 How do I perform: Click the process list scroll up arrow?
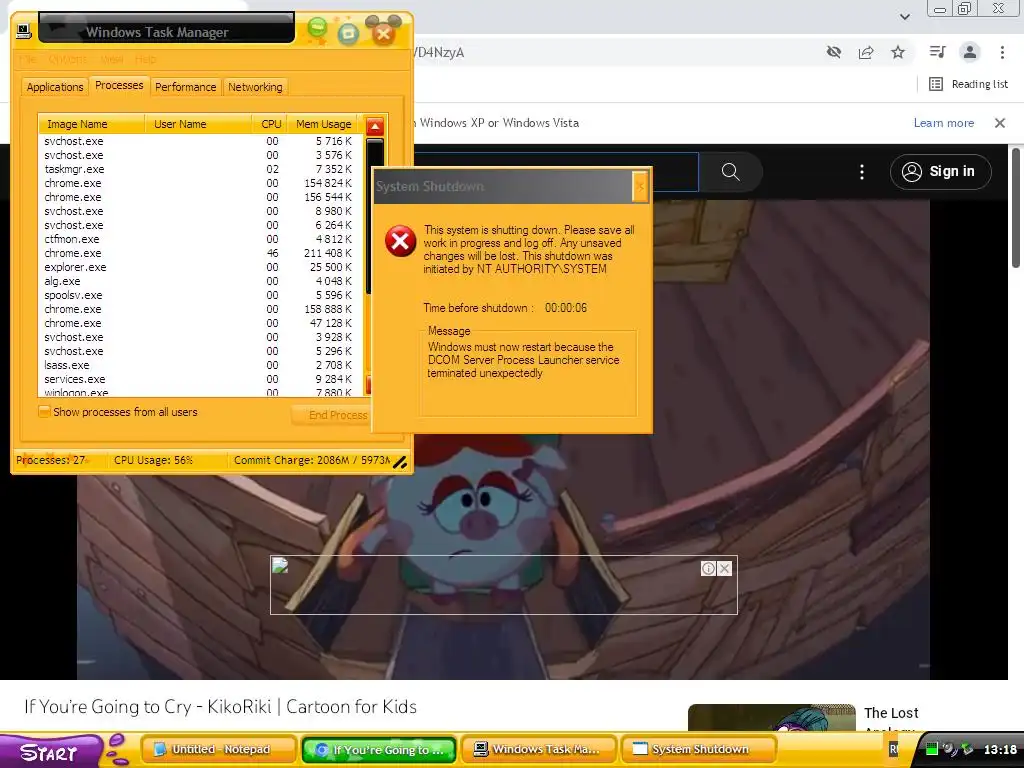pos(375,127)
